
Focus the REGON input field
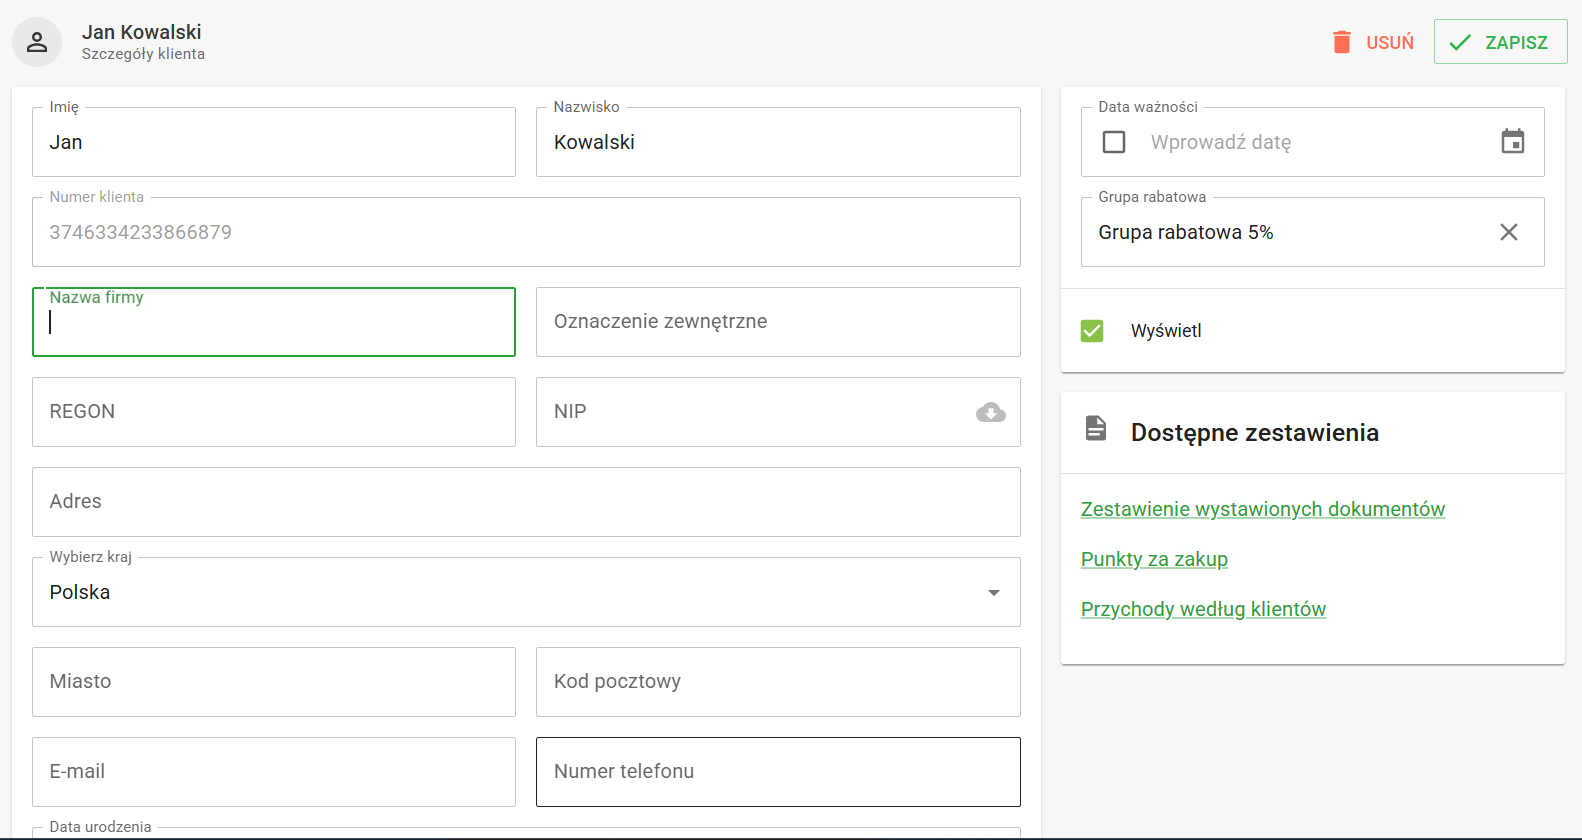click(x=273, y=412)
